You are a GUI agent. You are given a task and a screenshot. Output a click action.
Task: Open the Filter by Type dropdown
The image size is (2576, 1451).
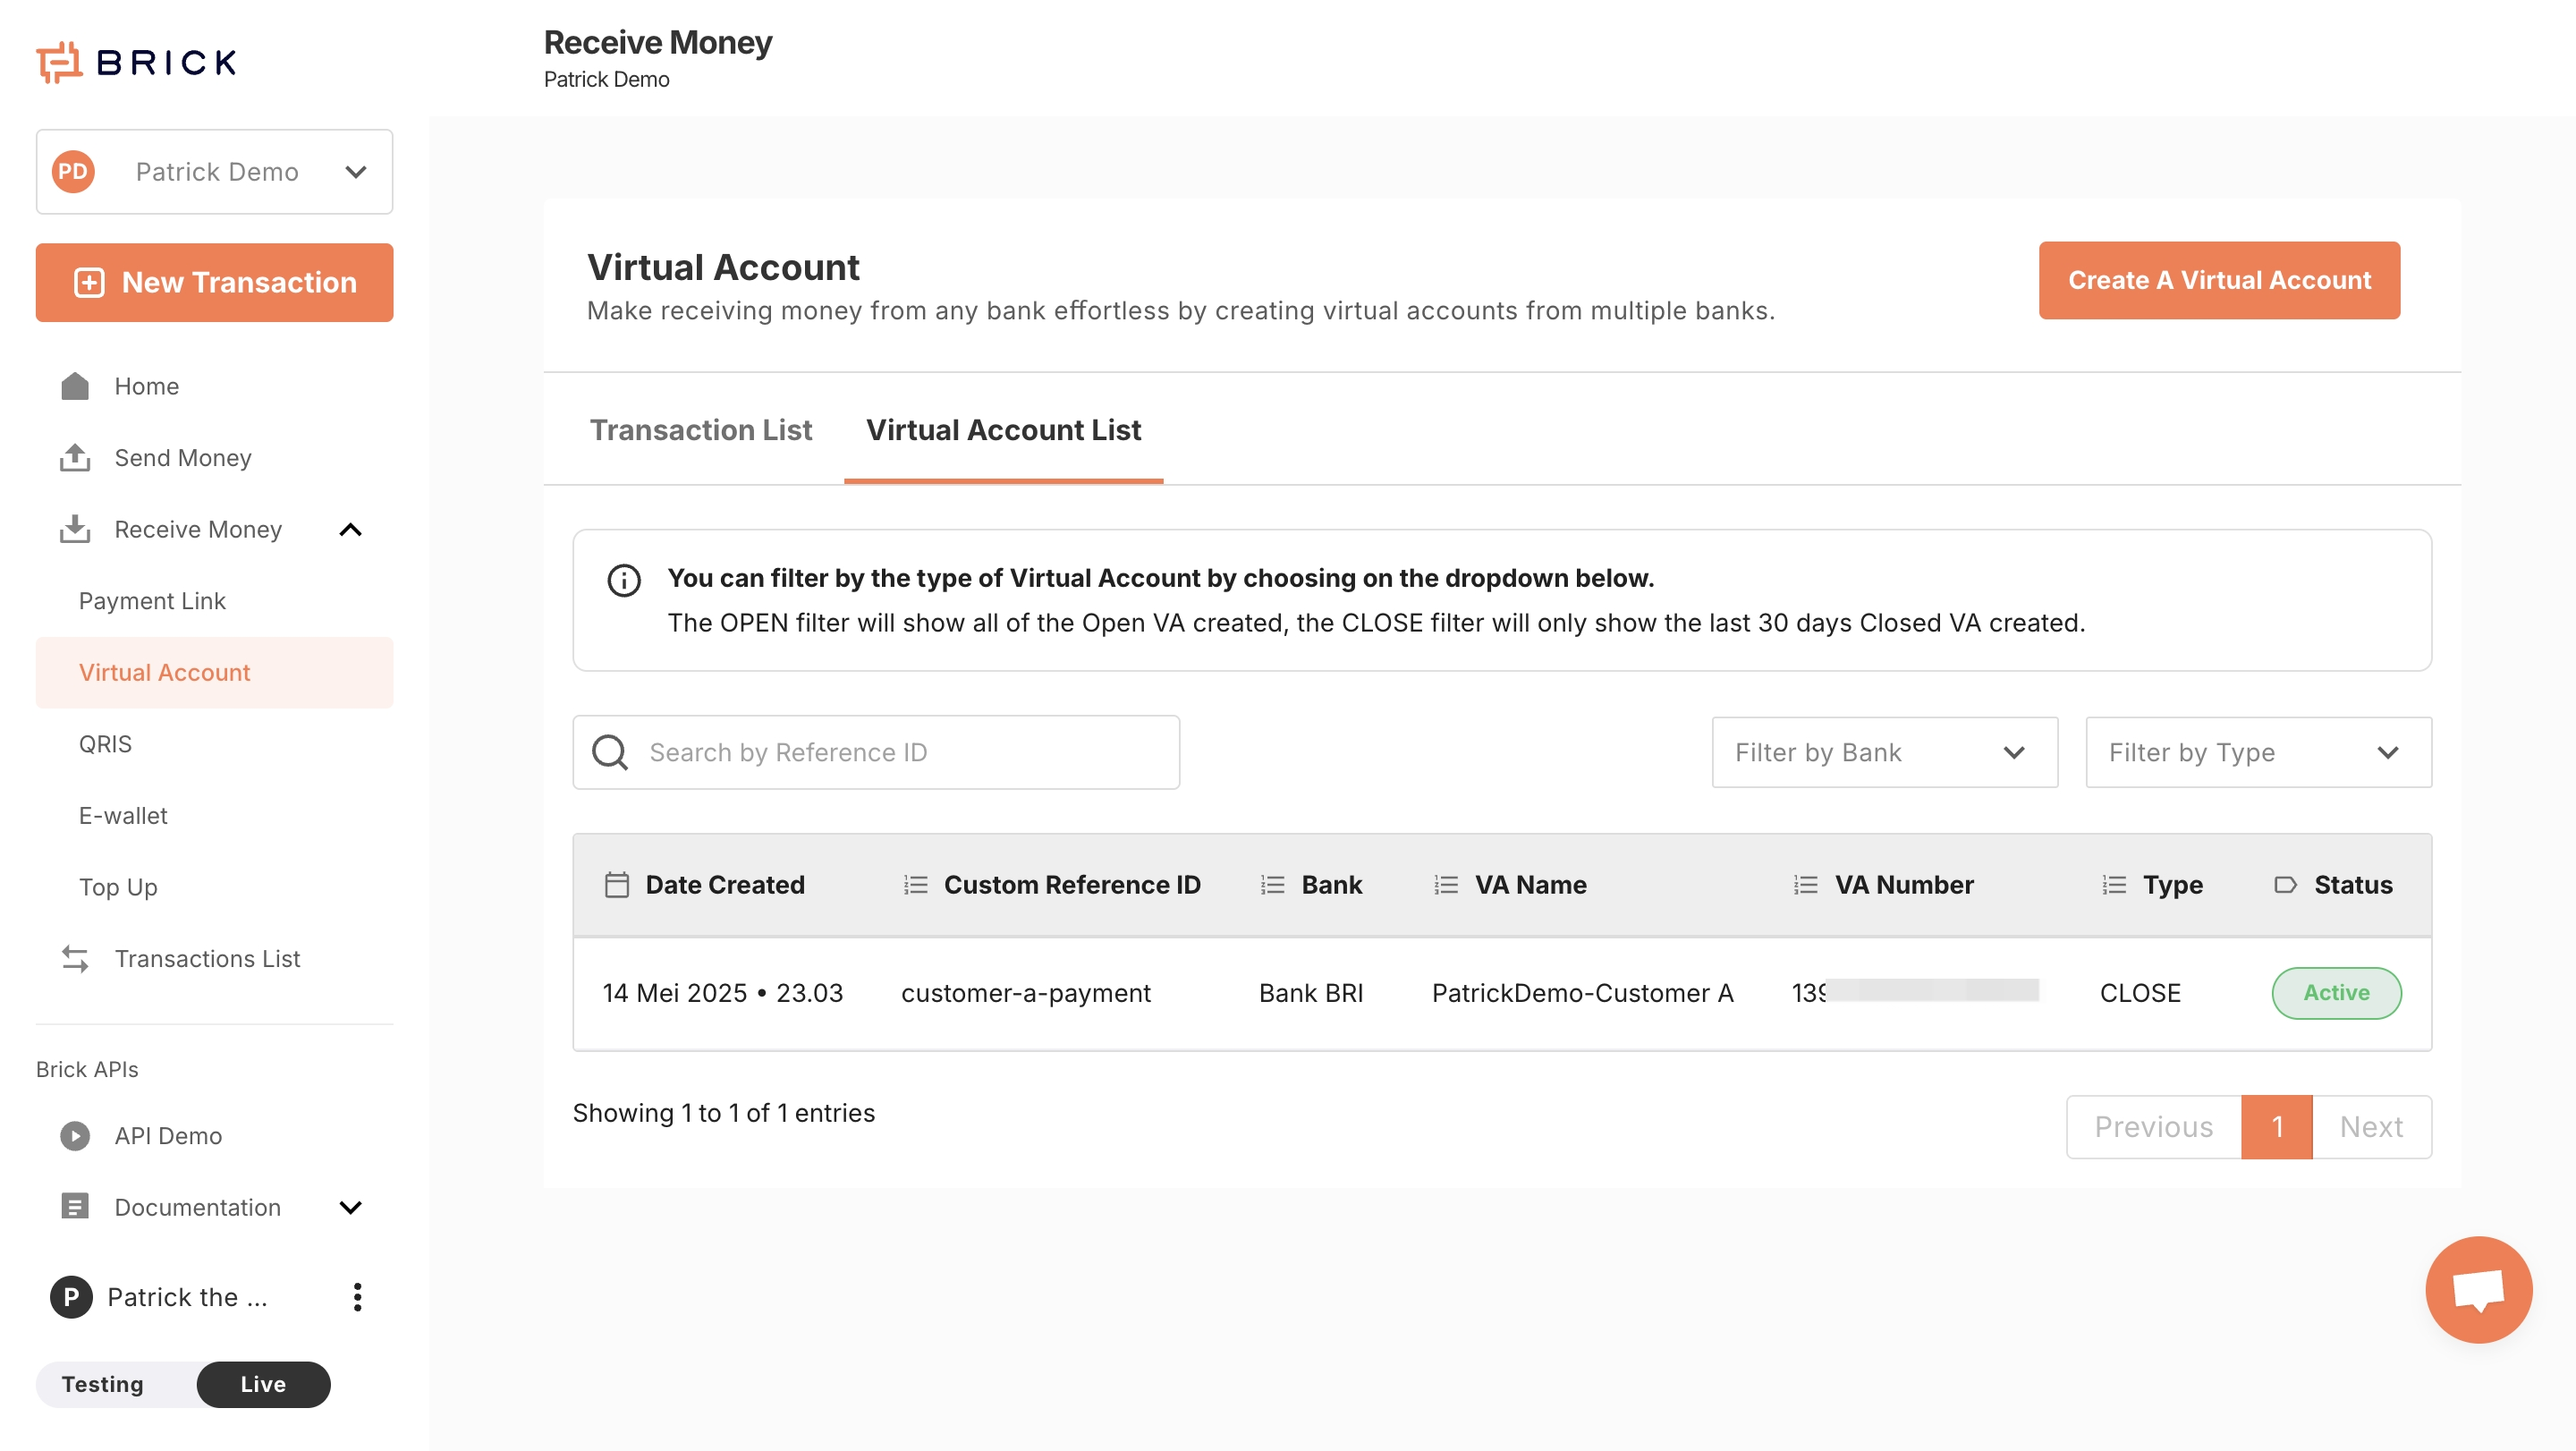click(x=2258, y=752)
